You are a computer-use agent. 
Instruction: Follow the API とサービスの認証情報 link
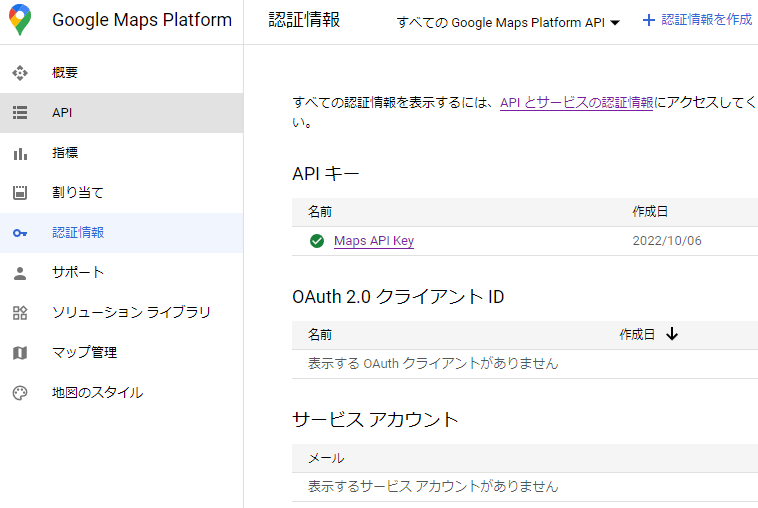point(576,103)
